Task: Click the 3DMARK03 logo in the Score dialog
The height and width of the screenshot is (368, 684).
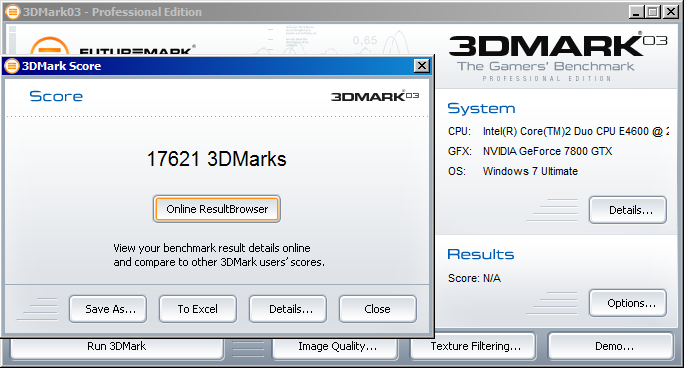Action: coord(375,96)
